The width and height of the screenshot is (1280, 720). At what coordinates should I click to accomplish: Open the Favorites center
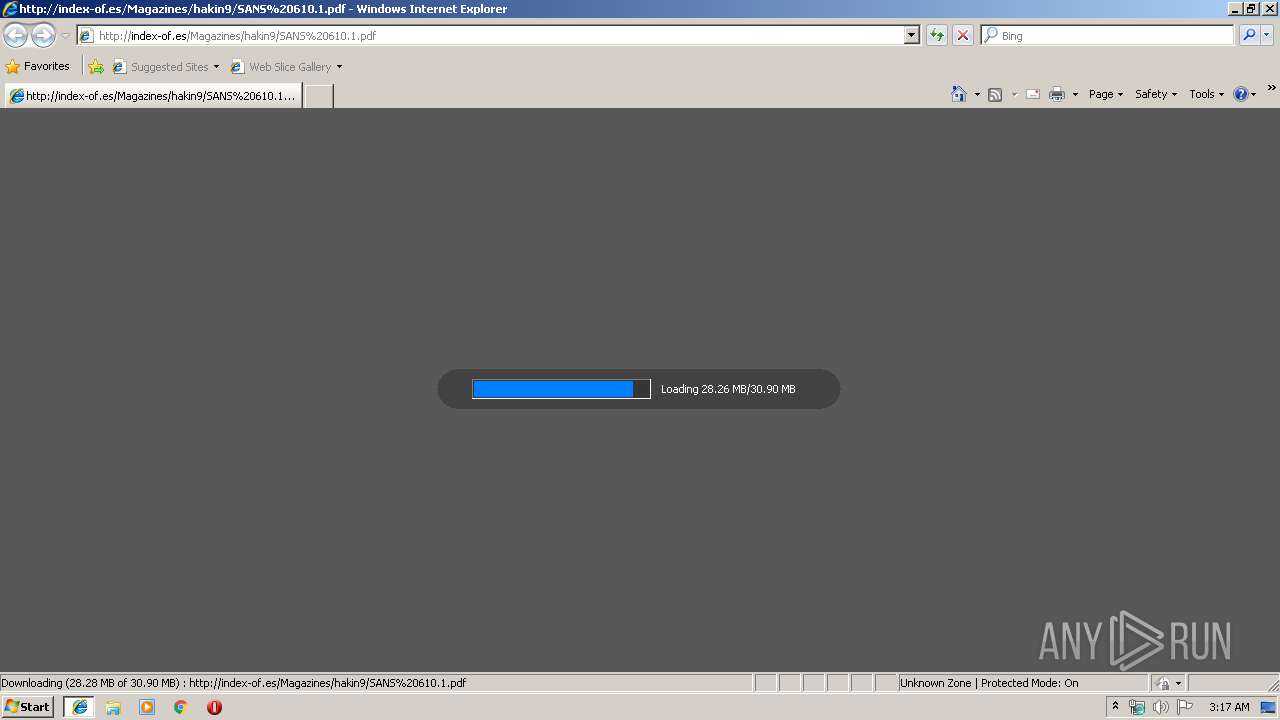(x=38, y=67)
